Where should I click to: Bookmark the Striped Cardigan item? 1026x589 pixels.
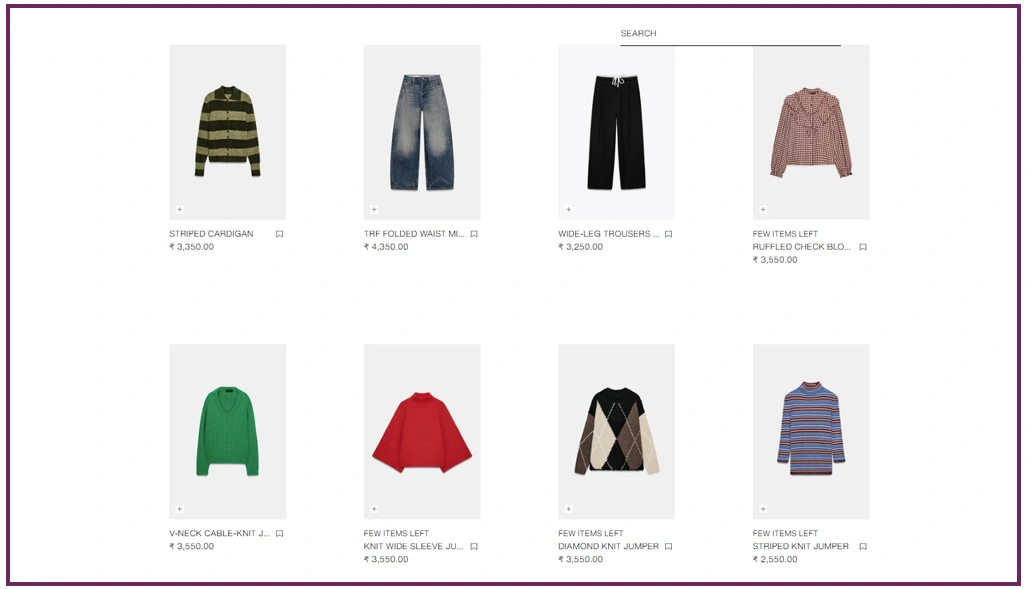(x=279, y=234)
